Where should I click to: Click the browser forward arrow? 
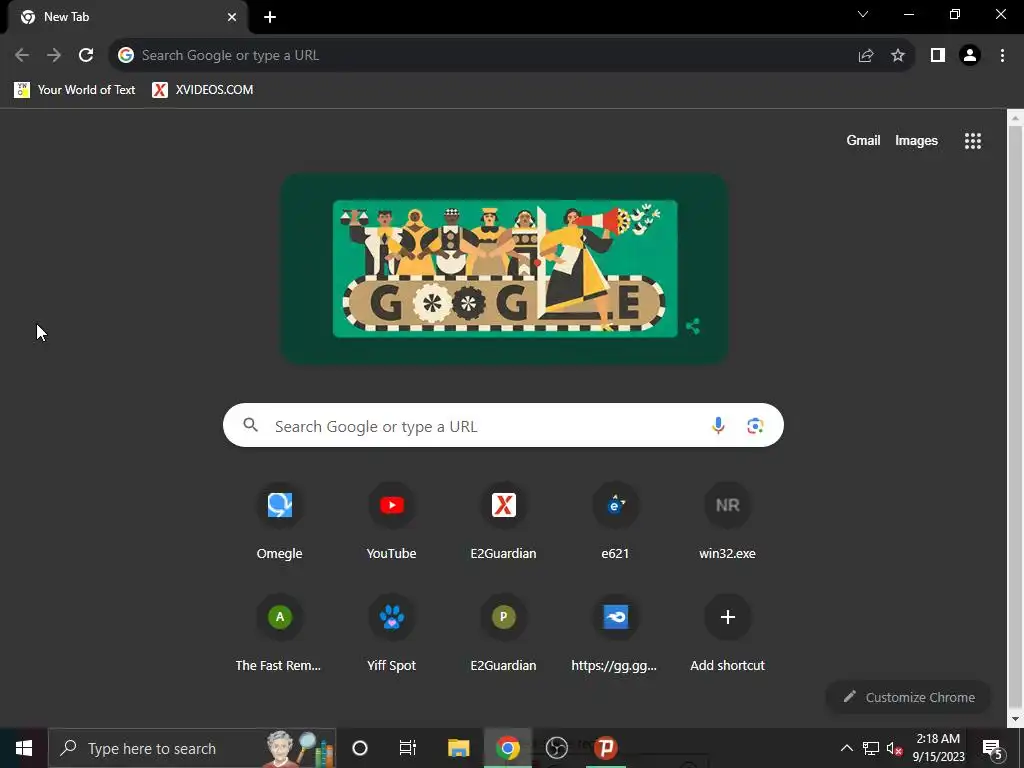tap(54, 56)
